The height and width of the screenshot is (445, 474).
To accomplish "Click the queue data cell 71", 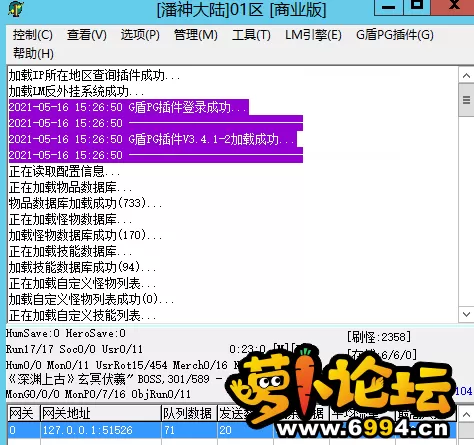I will 189,430.
